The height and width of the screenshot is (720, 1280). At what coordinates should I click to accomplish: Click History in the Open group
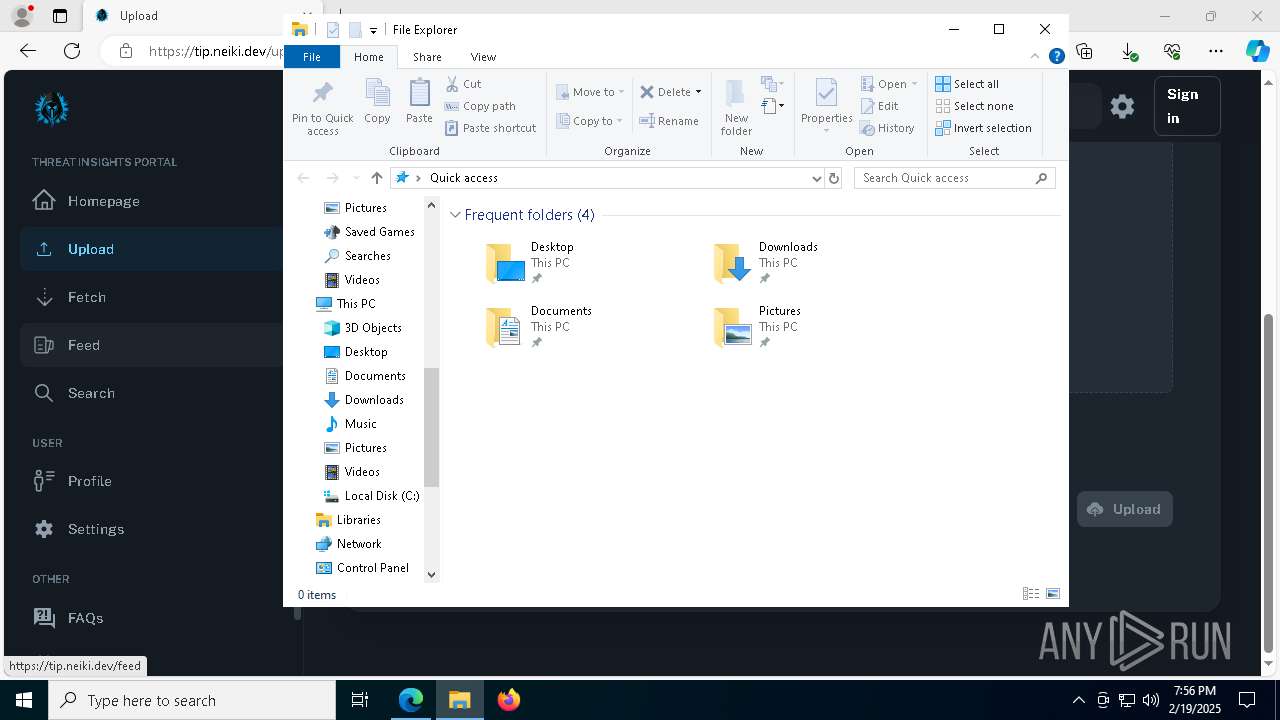click(x=887, y=128)
